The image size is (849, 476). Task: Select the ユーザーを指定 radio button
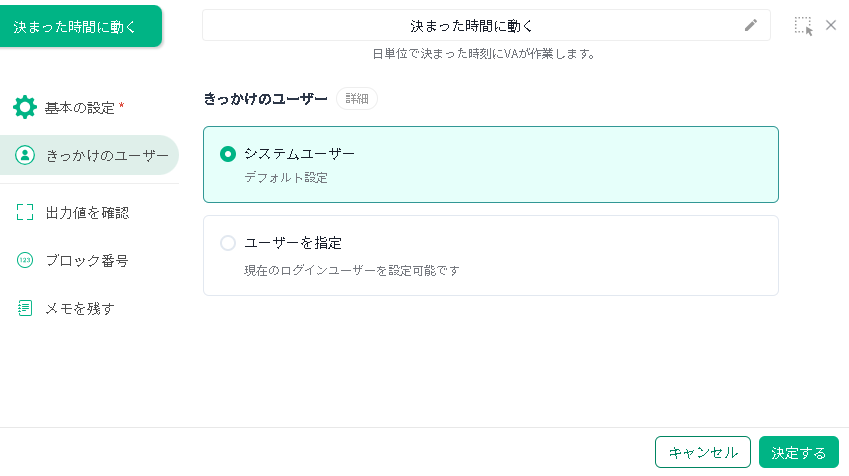coord(228,243)
